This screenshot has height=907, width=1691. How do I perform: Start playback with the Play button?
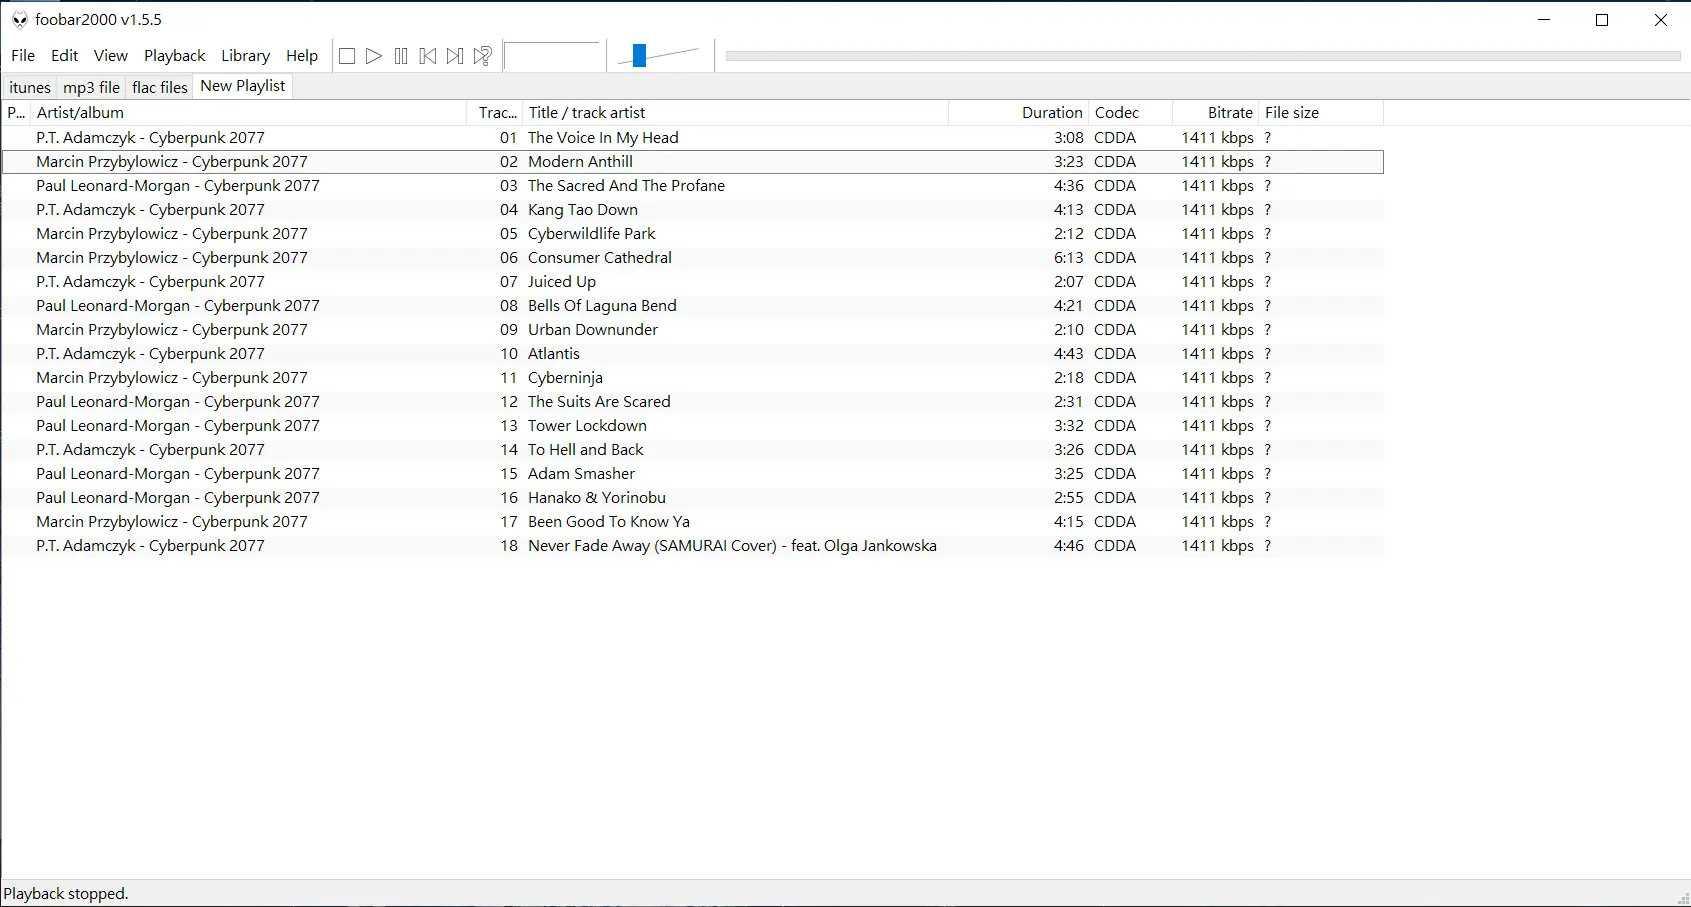coord(374,56)
